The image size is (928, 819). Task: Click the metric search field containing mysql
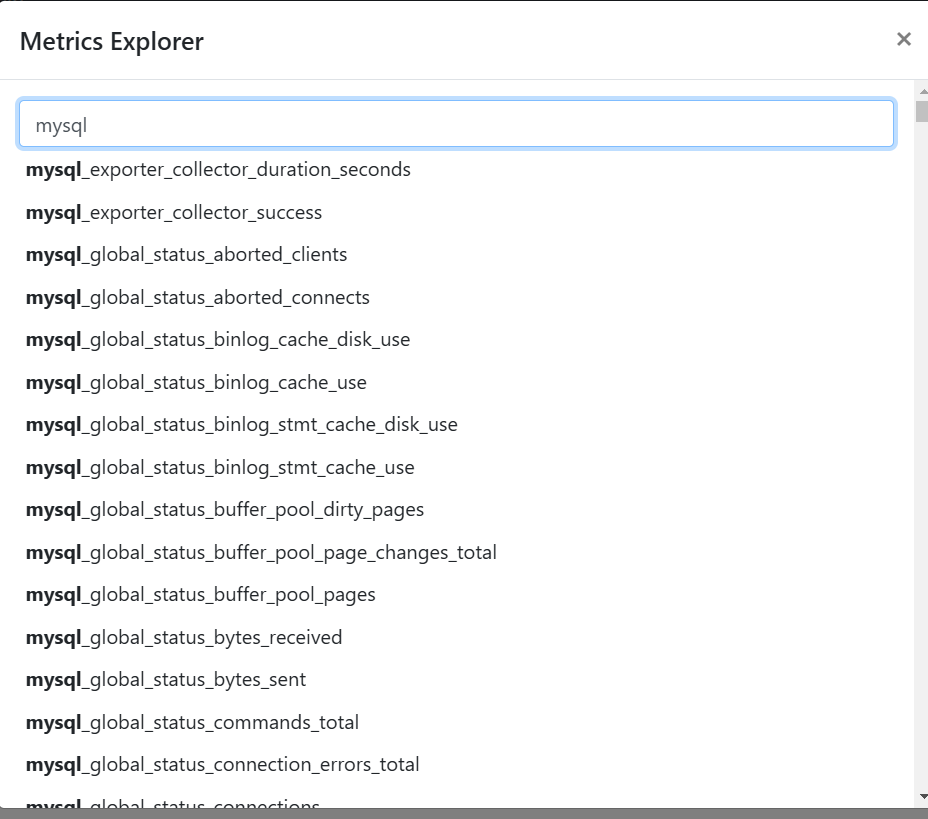pos(456,124)
